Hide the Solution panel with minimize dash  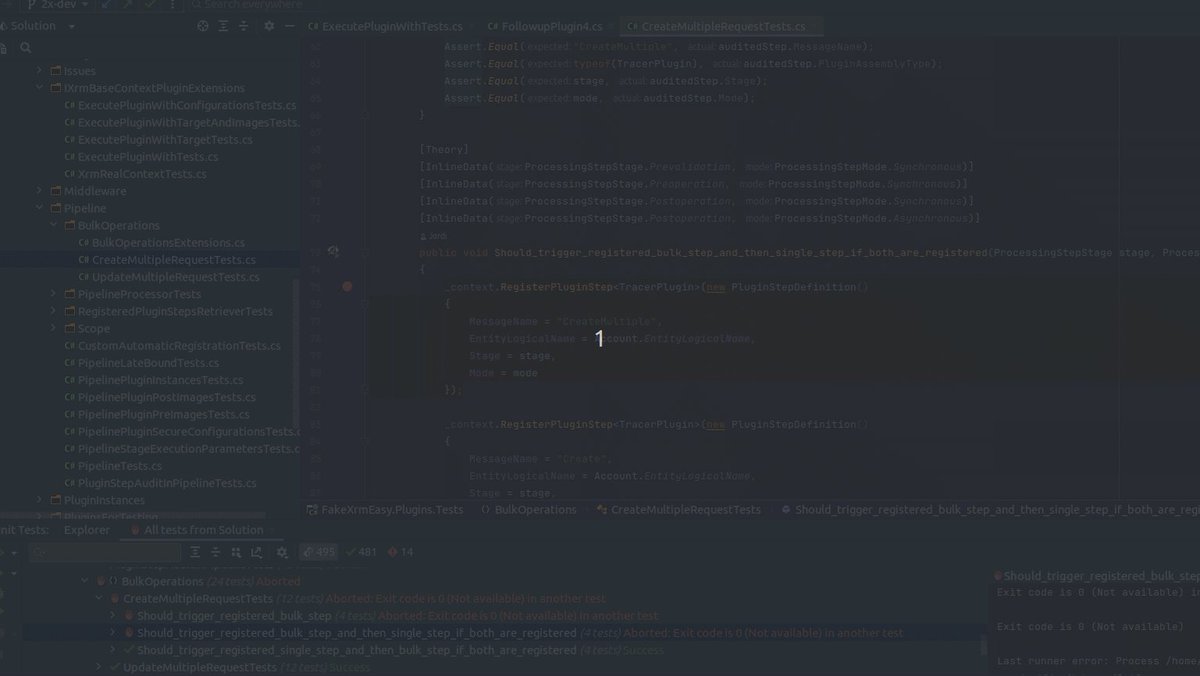click(x=289, y=26)
